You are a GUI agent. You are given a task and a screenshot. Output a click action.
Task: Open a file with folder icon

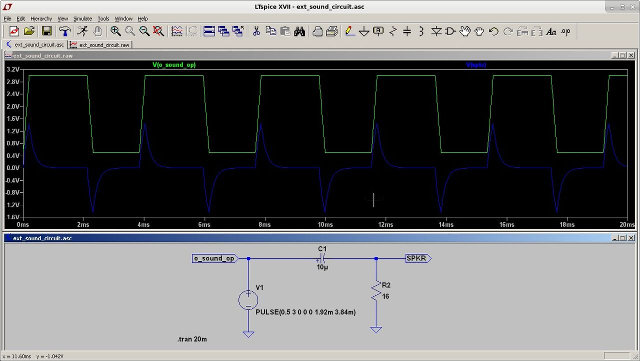[x=29, y=31]
